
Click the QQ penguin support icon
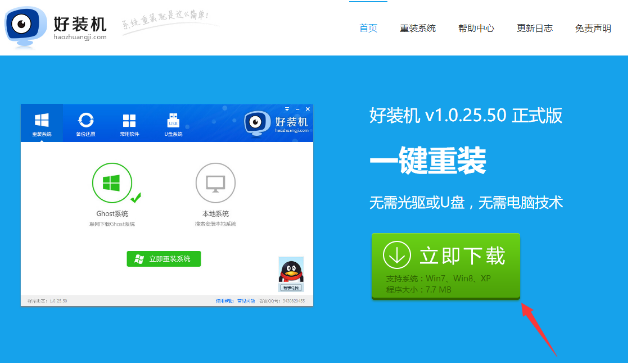pos(291,271)
